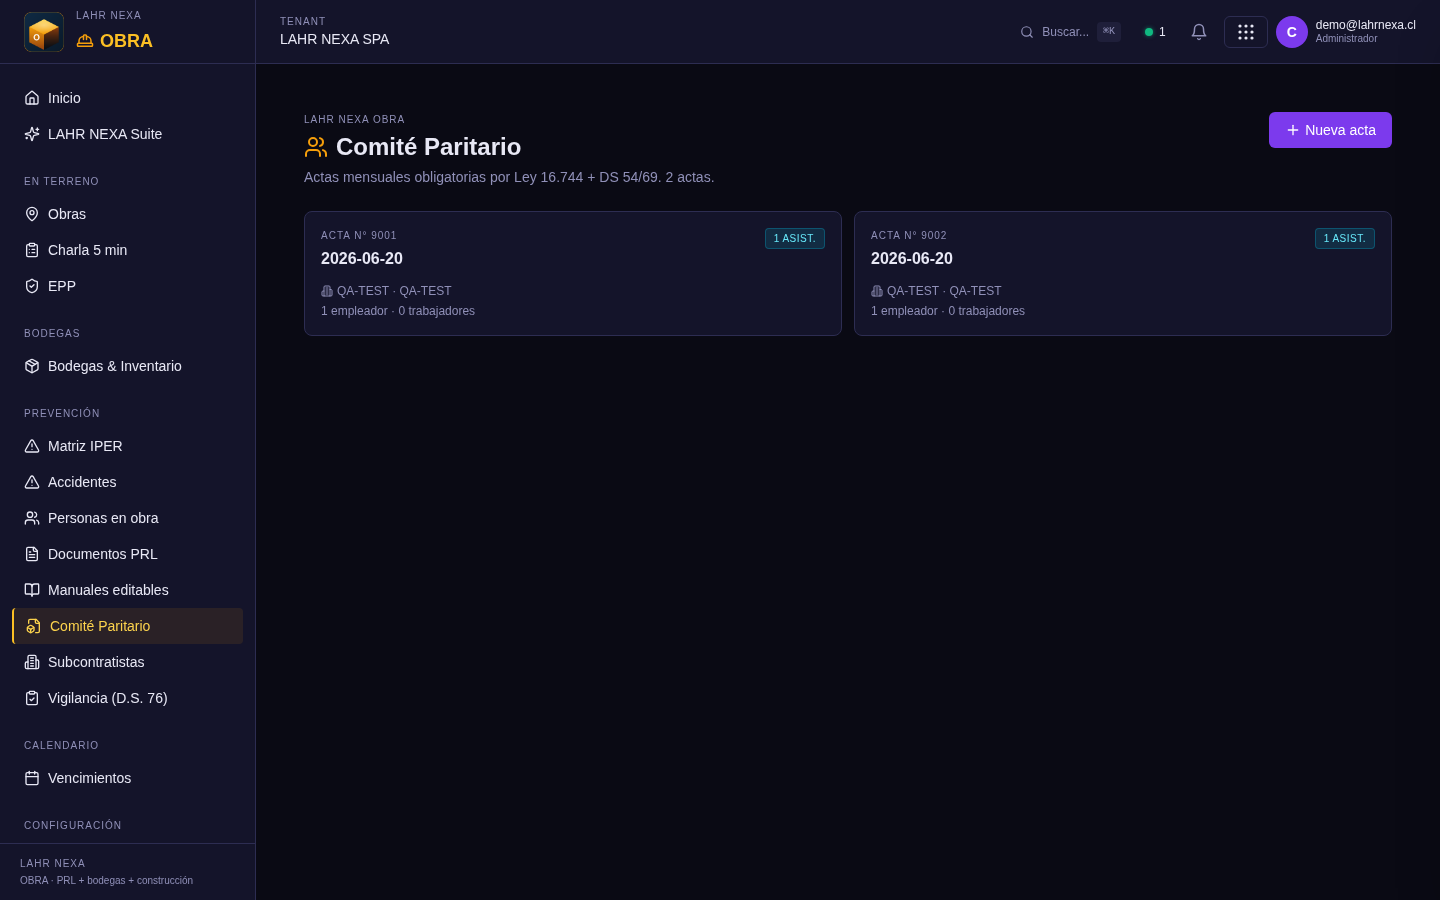1440x900 pixels.
Task: Click the Vigilancia clipboard check icon
Action: point(32,698)
